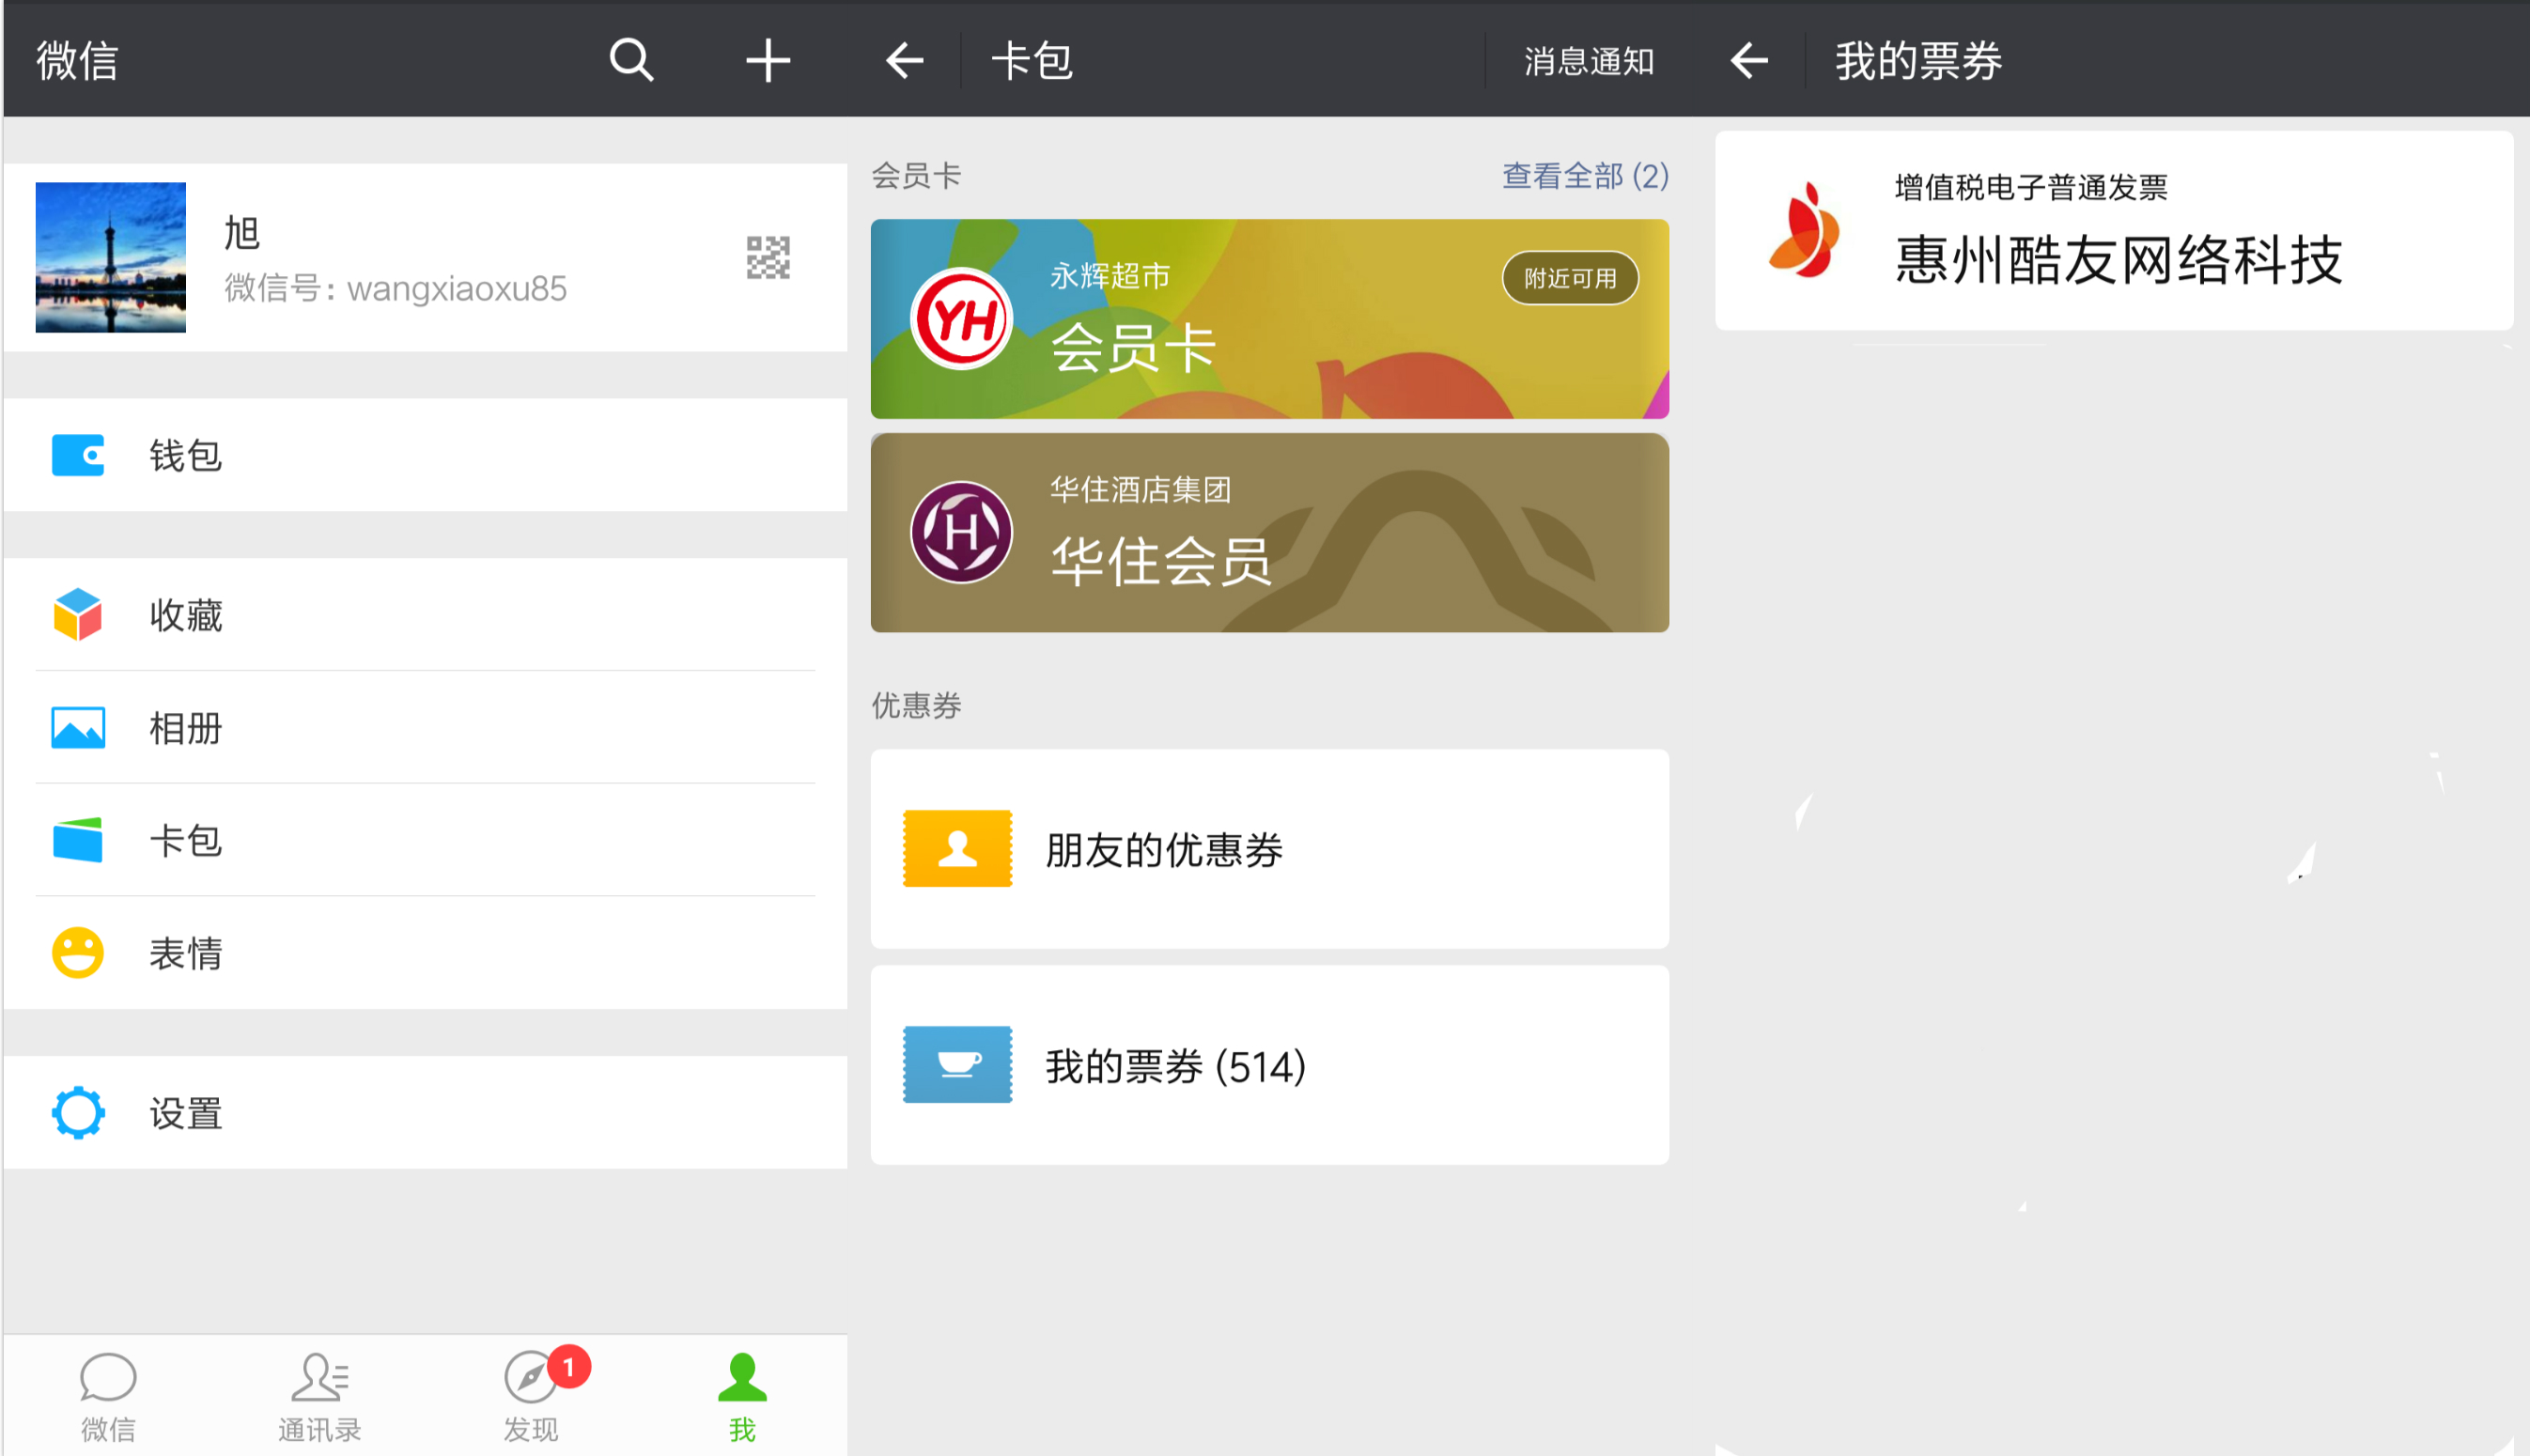Screen dimensions: 2530x1456
Task: Open the 表情 menu entry
Action: pos(426,953)
